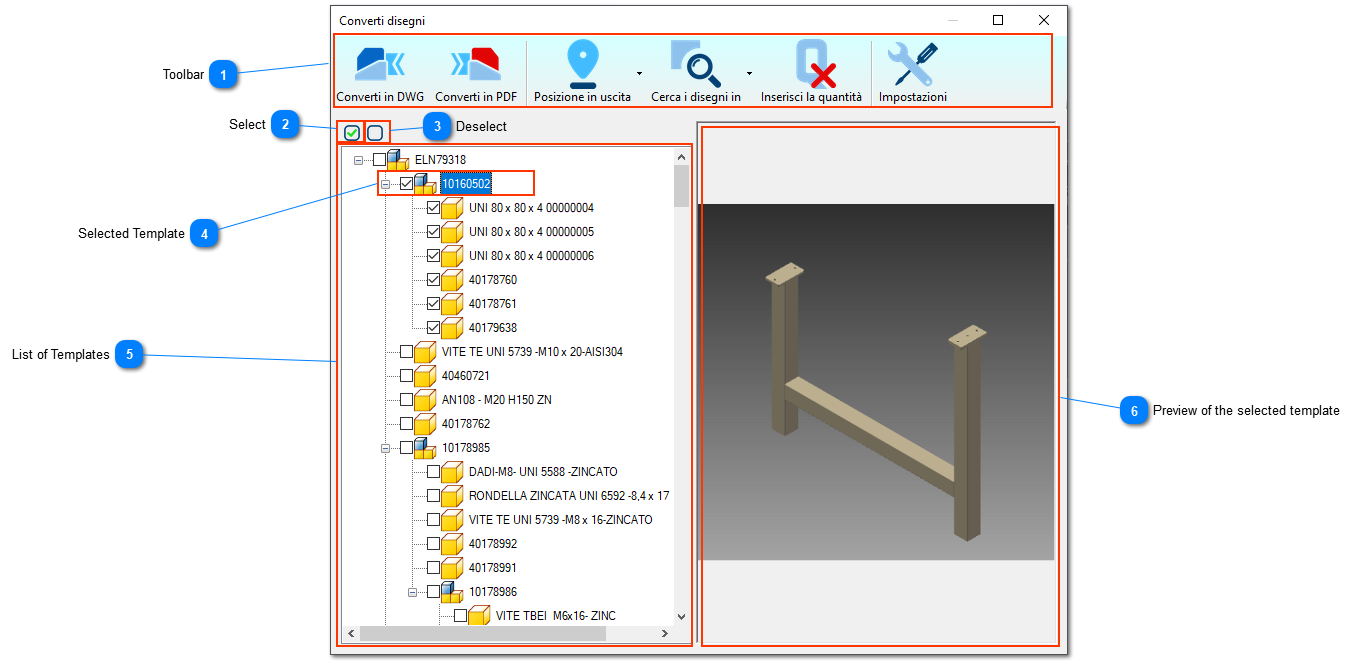Click horizontal scrollbar left arrow
1356x664 pixels.
pyautogui.click(x=351, y=634)
